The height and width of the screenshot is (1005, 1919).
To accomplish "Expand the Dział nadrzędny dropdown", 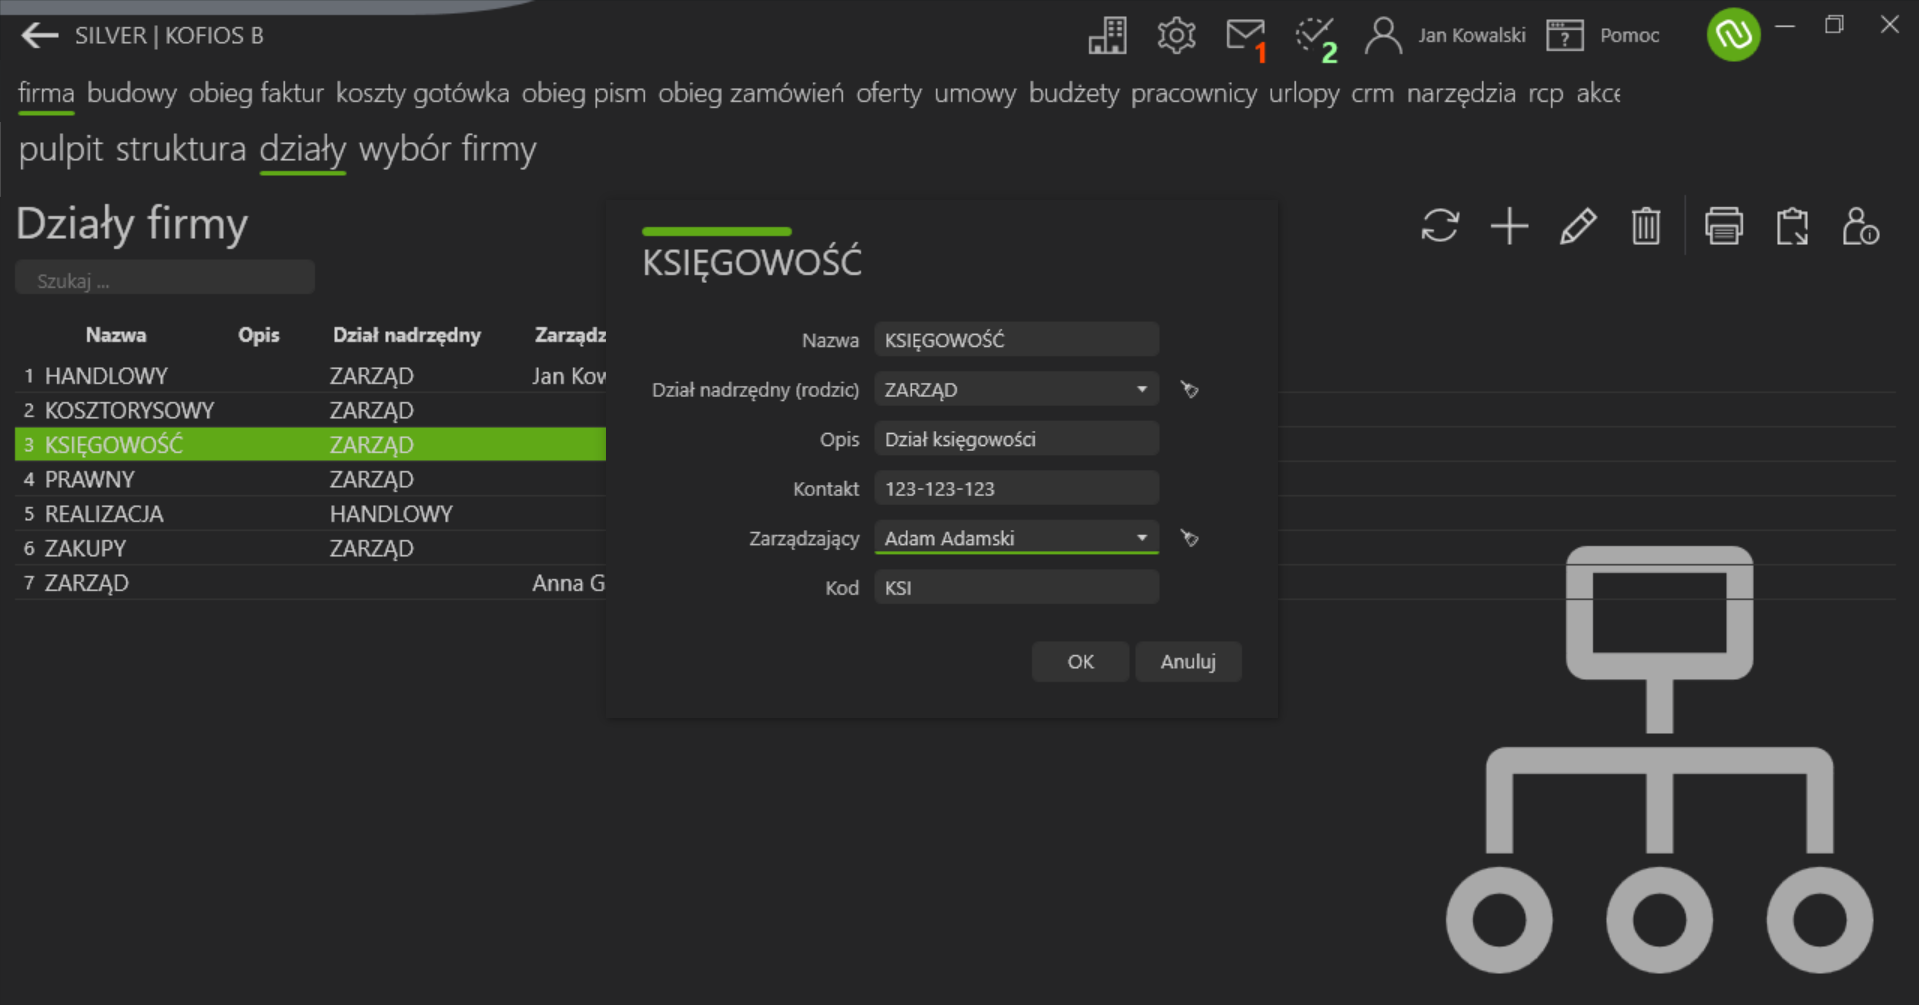I will pos(1141,390).
